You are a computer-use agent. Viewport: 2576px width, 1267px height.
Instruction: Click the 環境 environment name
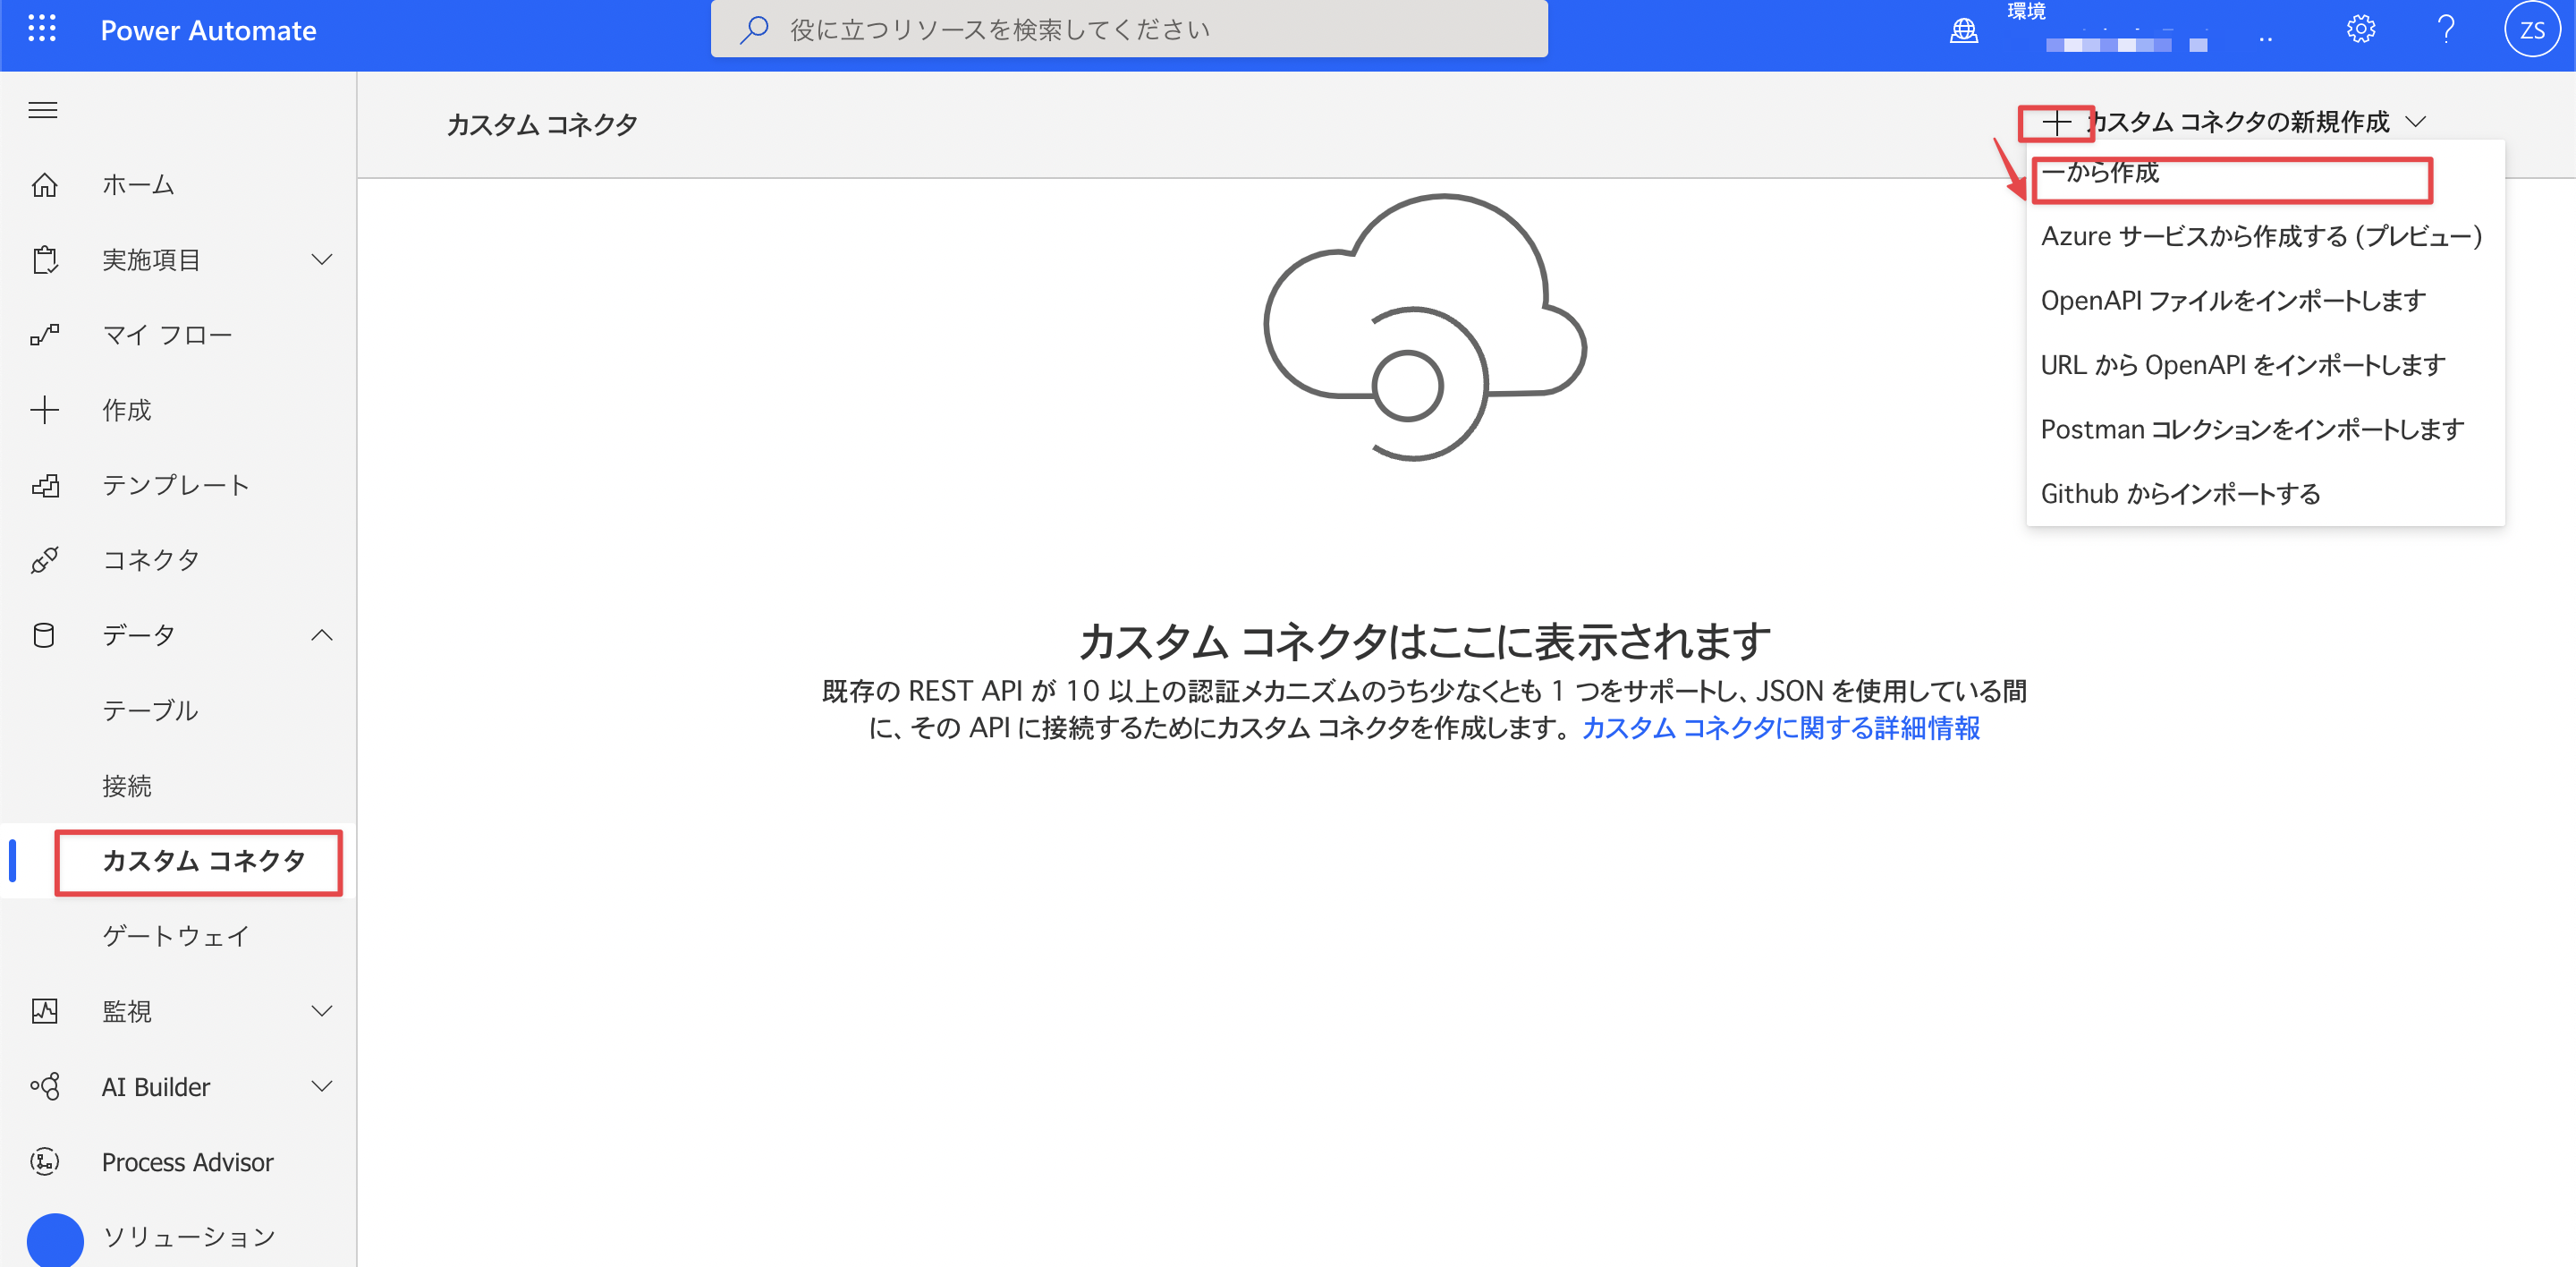click(x=2126, y=44)
